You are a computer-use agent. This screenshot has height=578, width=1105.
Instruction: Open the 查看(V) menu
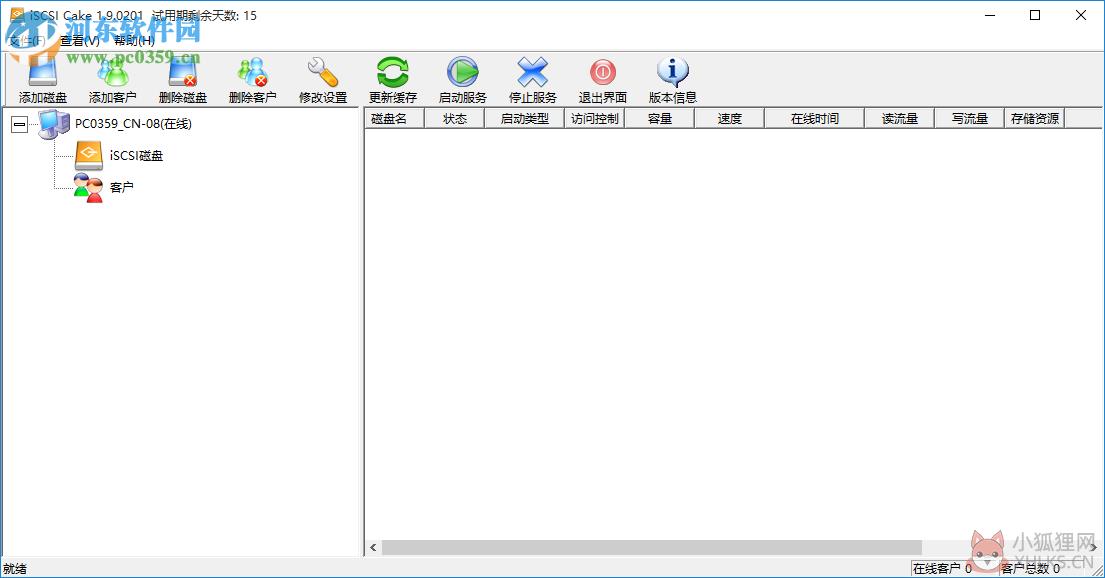[79, 40]
